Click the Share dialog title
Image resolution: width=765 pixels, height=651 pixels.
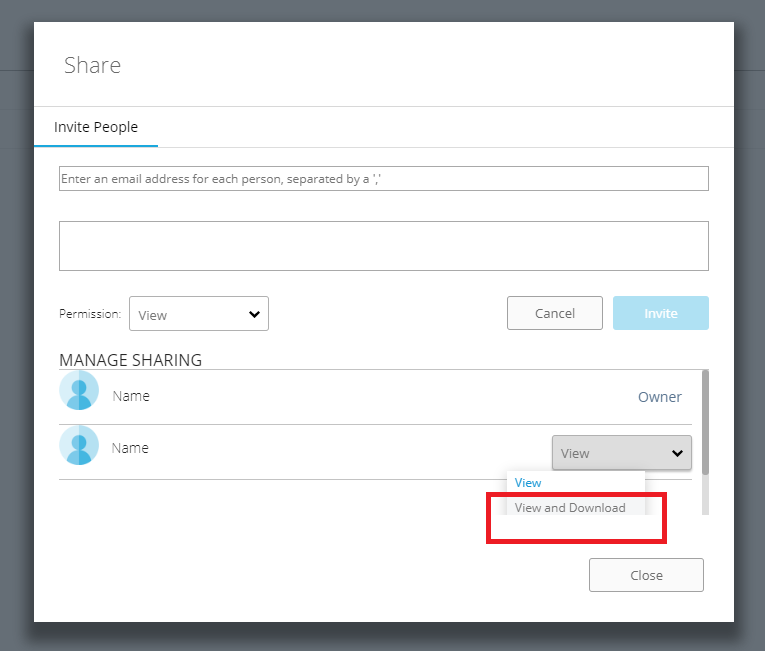92,66
